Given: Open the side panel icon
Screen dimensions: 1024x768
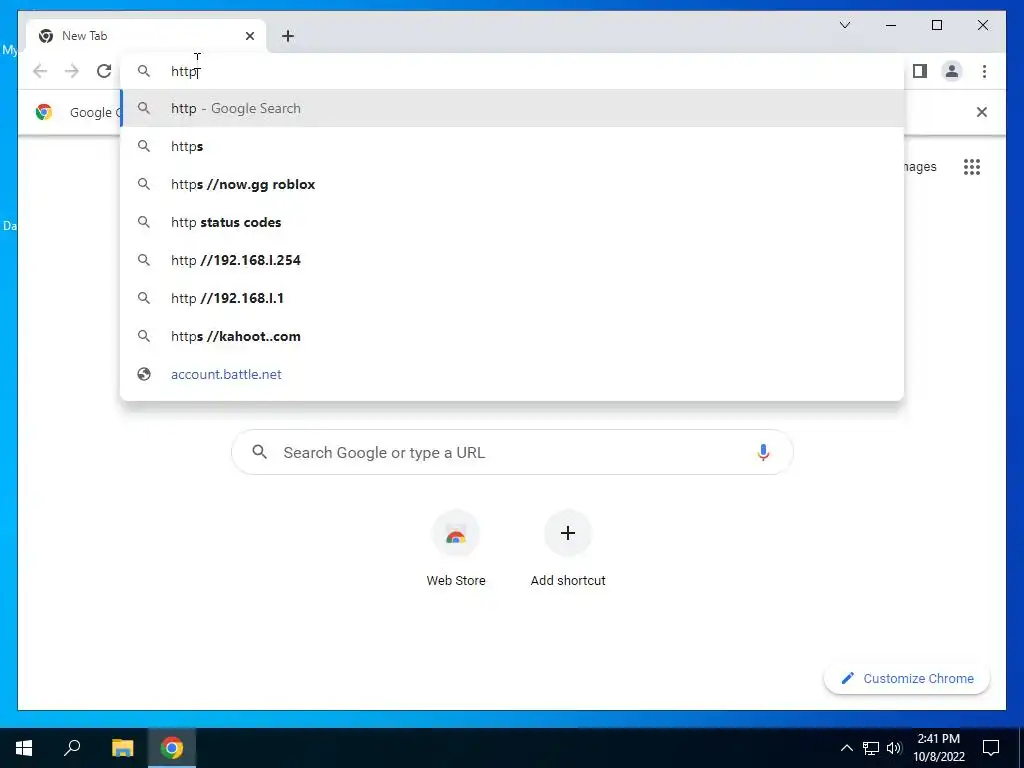Looking at the screenshot, I should click(920, 71).
